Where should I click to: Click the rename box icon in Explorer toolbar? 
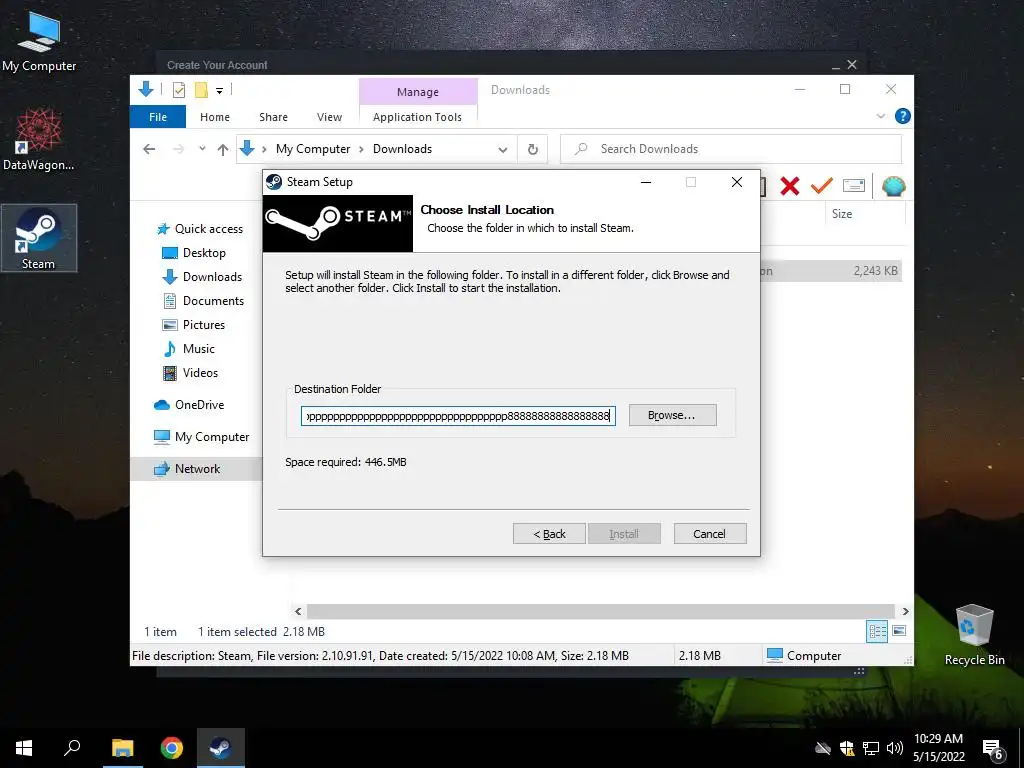pyautogui.click(x=854, y=186)
